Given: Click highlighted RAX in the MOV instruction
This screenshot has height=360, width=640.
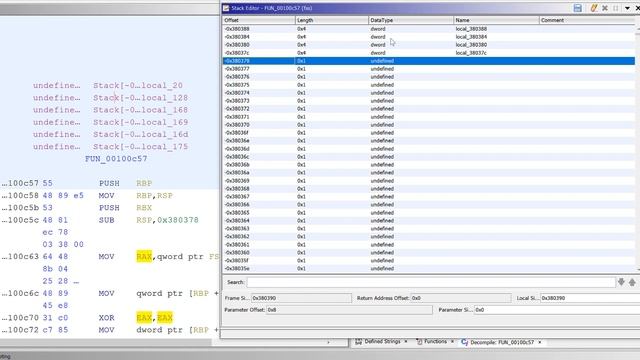Looking at the screenshot, I should 144,257.
